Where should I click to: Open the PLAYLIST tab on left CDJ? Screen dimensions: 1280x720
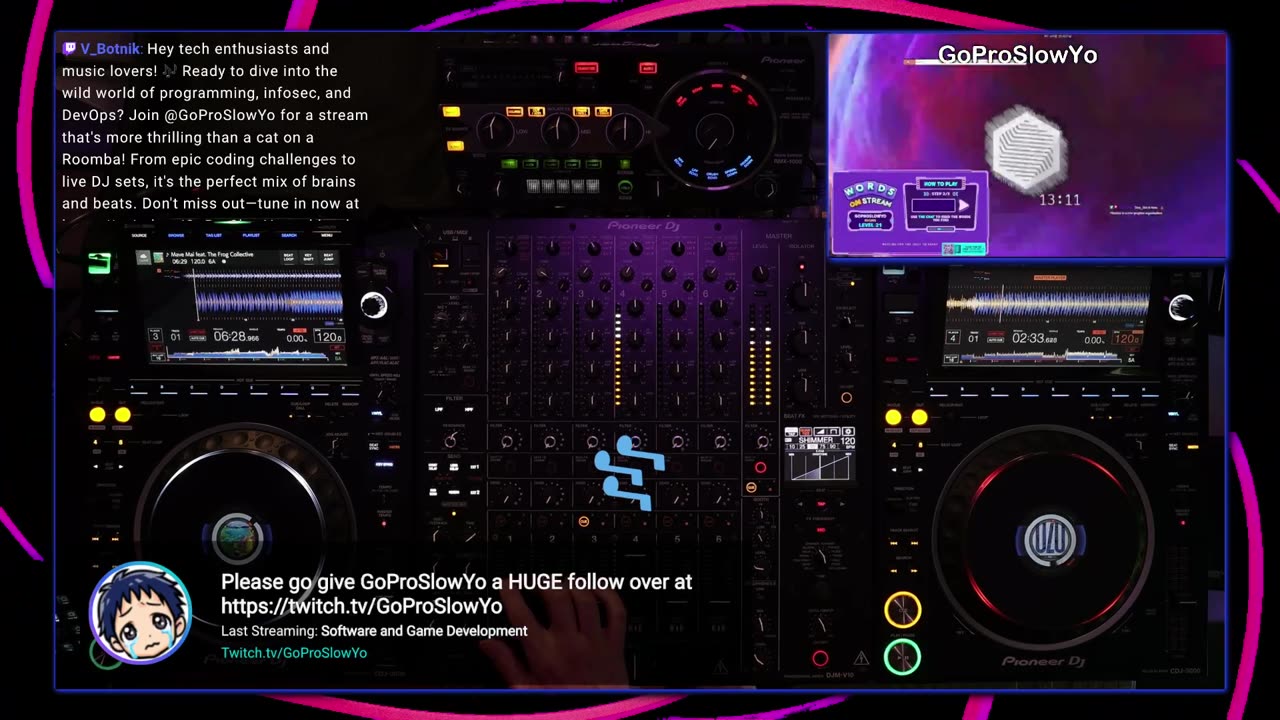251,236
